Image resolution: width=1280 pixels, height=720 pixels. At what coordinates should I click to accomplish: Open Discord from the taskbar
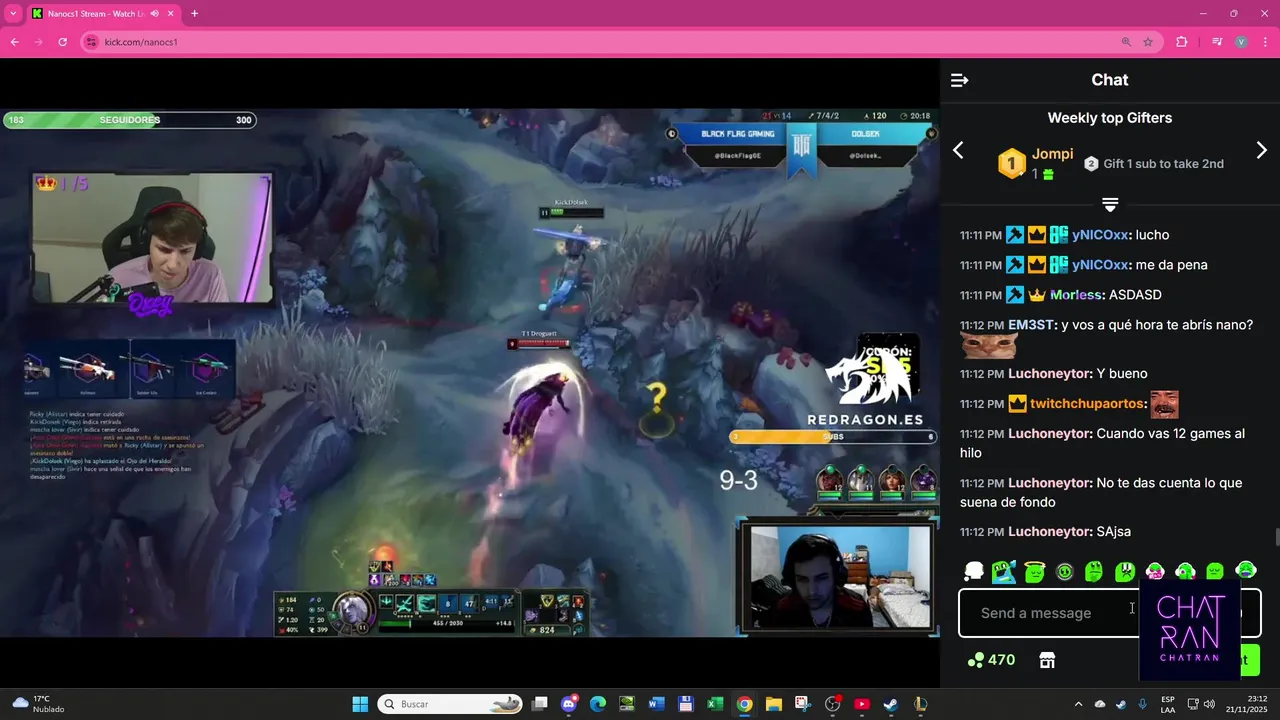point(569,704)
